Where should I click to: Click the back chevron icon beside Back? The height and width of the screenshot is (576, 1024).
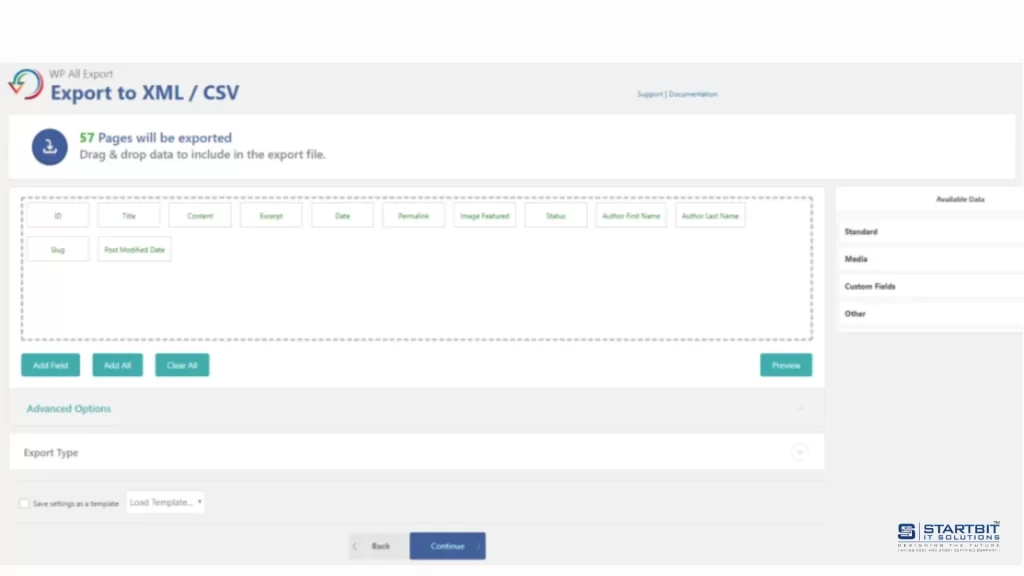(x=355, y=546)
